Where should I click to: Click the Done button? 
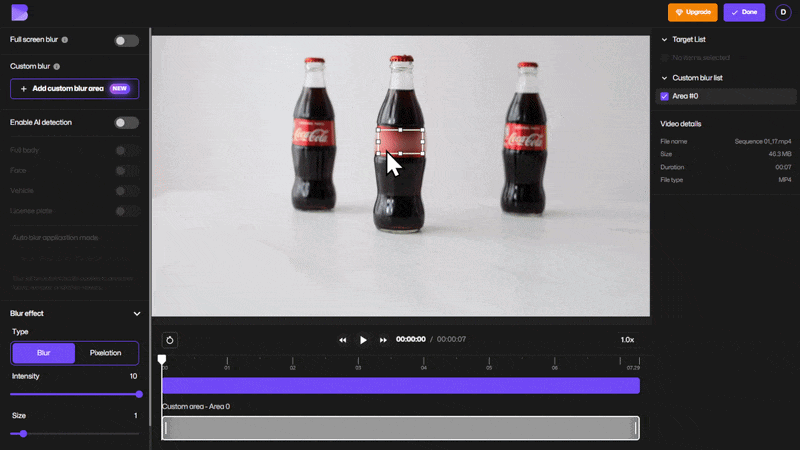coord(744,12)
